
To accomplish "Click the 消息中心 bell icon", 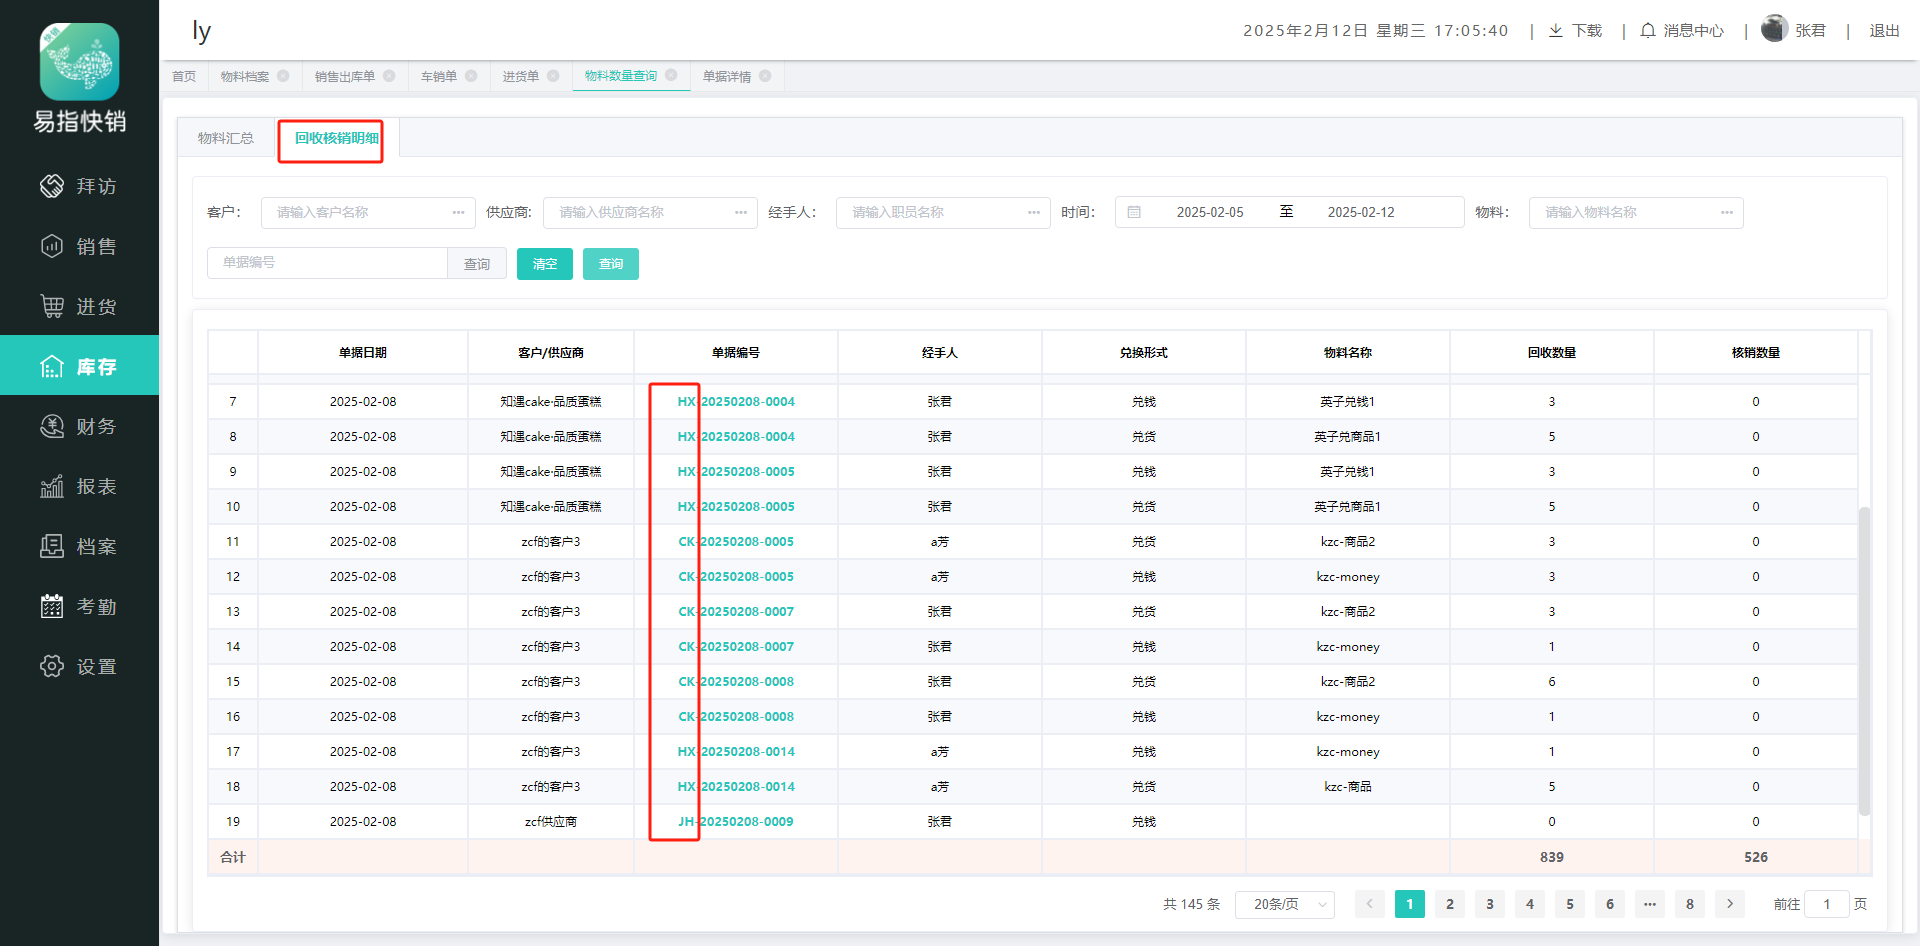I will pos(1648,31).
